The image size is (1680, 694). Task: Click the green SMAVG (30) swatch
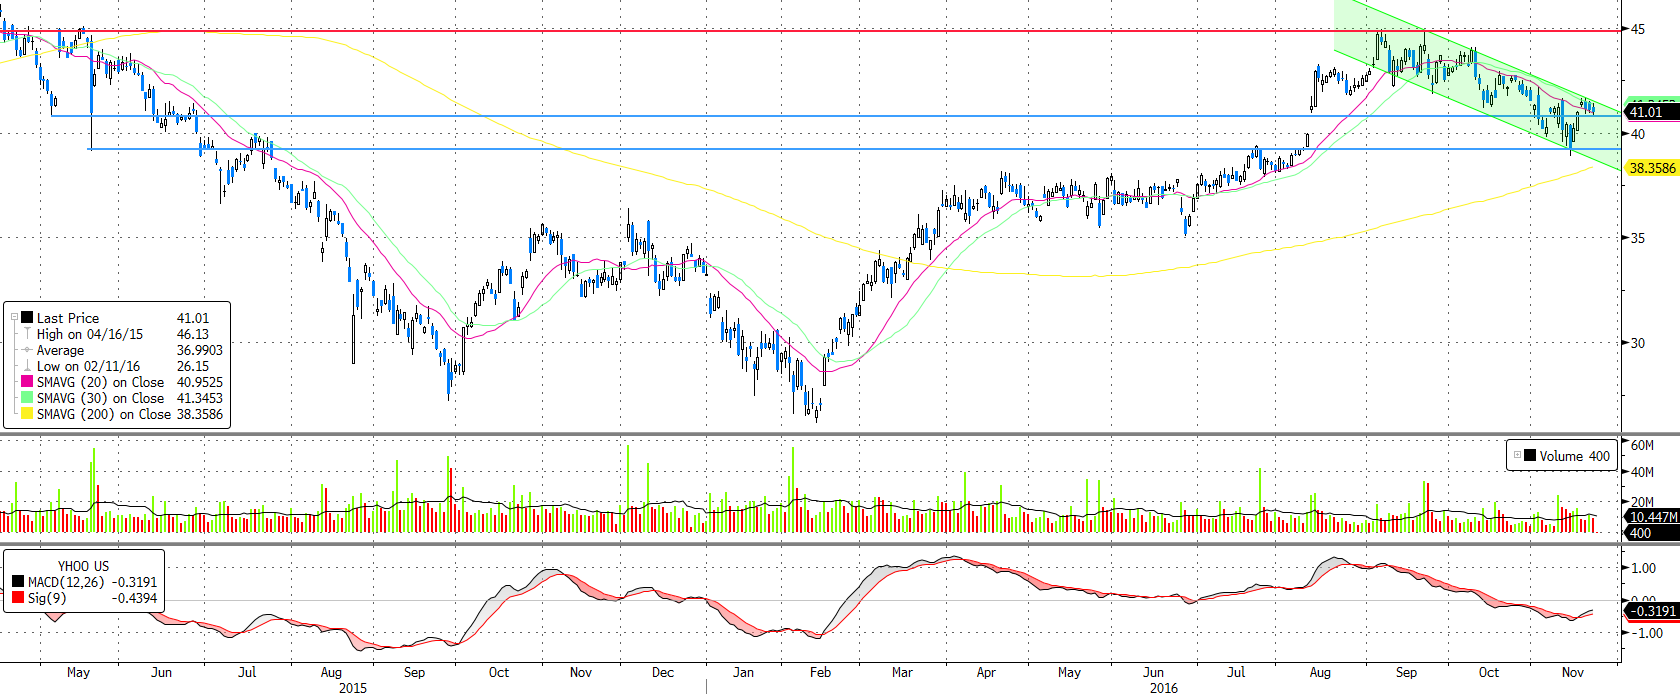coord(27,398)
